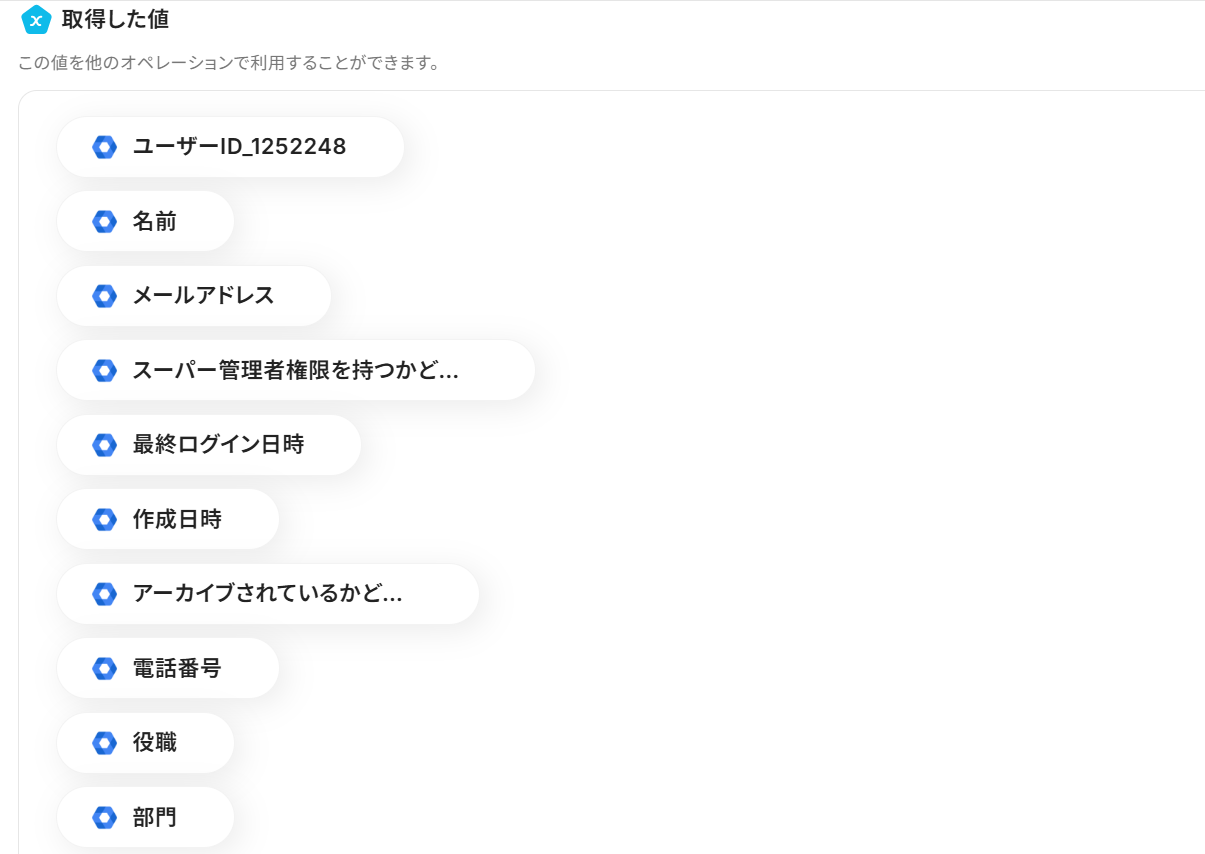Click the icon beside 作成日時
The height and width of the screenshot is (854, 1205).
point(104,519)
